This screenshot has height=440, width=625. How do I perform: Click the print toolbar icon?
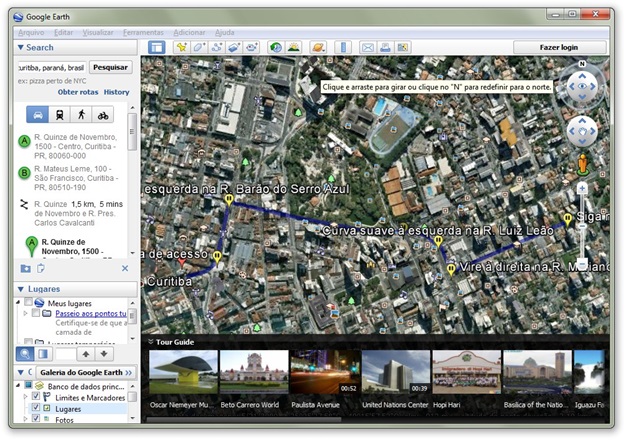(x=385, y=47)
